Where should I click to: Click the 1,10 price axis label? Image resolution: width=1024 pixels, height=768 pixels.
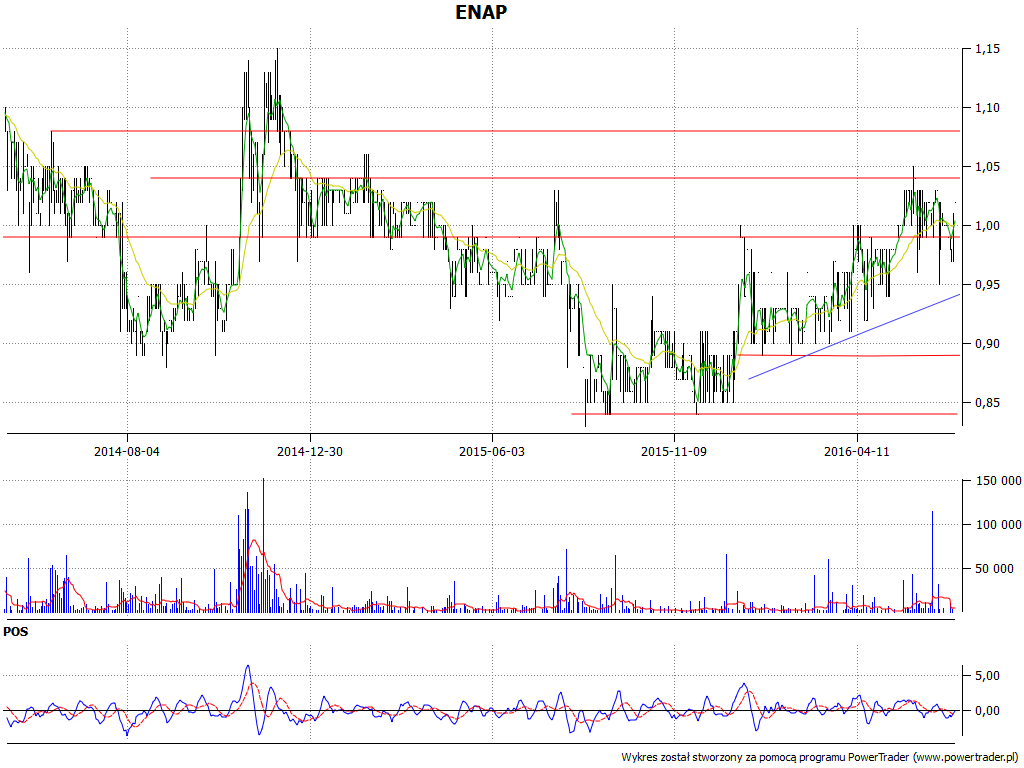pos(987,108)
